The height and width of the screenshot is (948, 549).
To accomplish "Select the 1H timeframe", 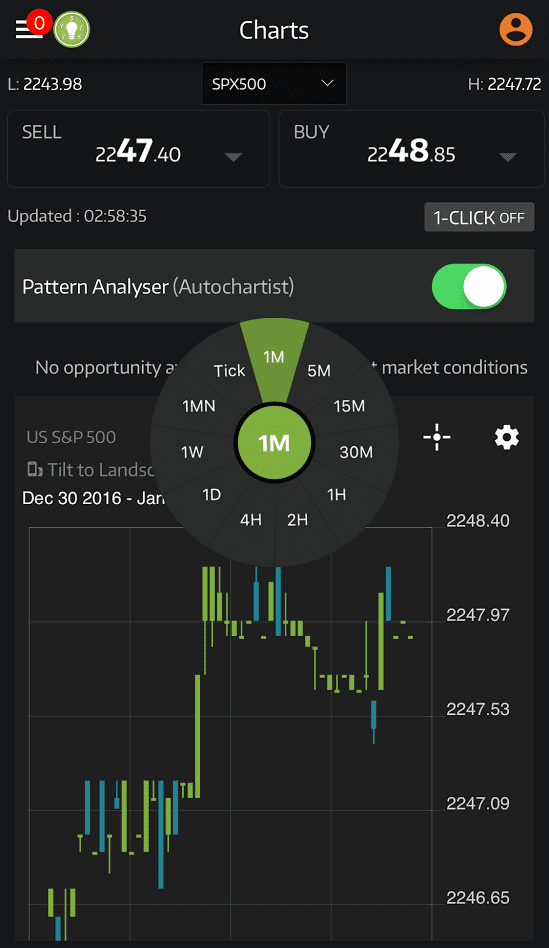I will [x=337, y=495].
